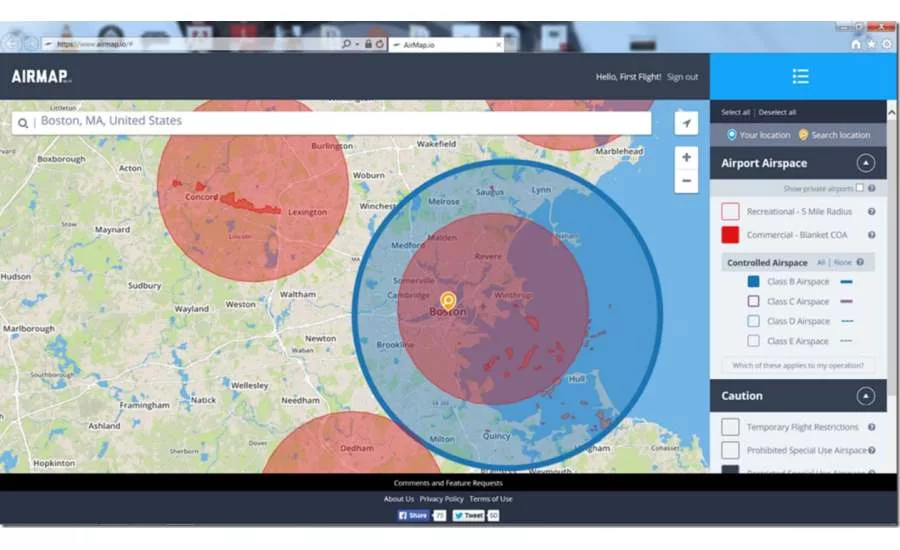900x550 pixels.
Task: Switch to the AirMap.io browser tab
Action: pyautogui.click(x=446, y=45)
